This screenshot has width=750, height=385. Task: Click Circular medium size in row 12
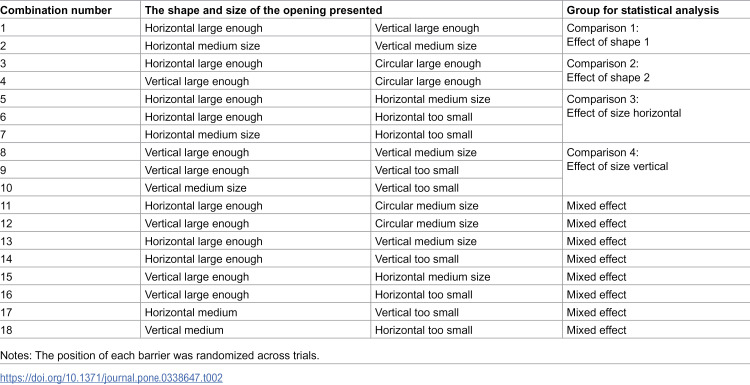click(426, 223)
